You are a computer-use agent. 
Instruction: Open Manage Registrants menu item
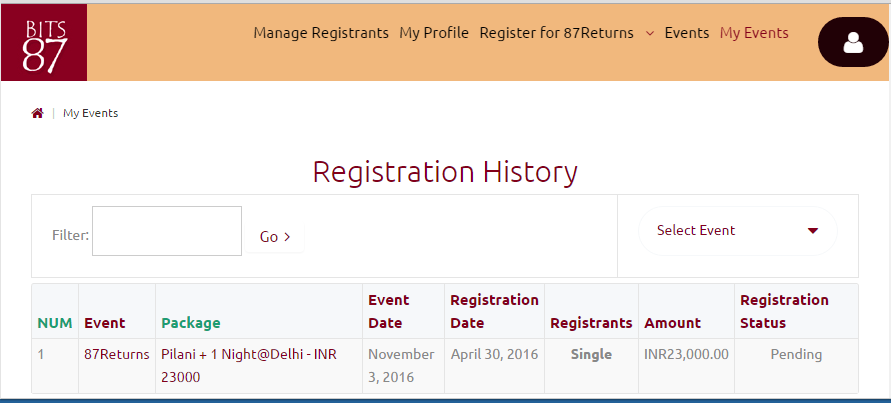click(321, 33)
